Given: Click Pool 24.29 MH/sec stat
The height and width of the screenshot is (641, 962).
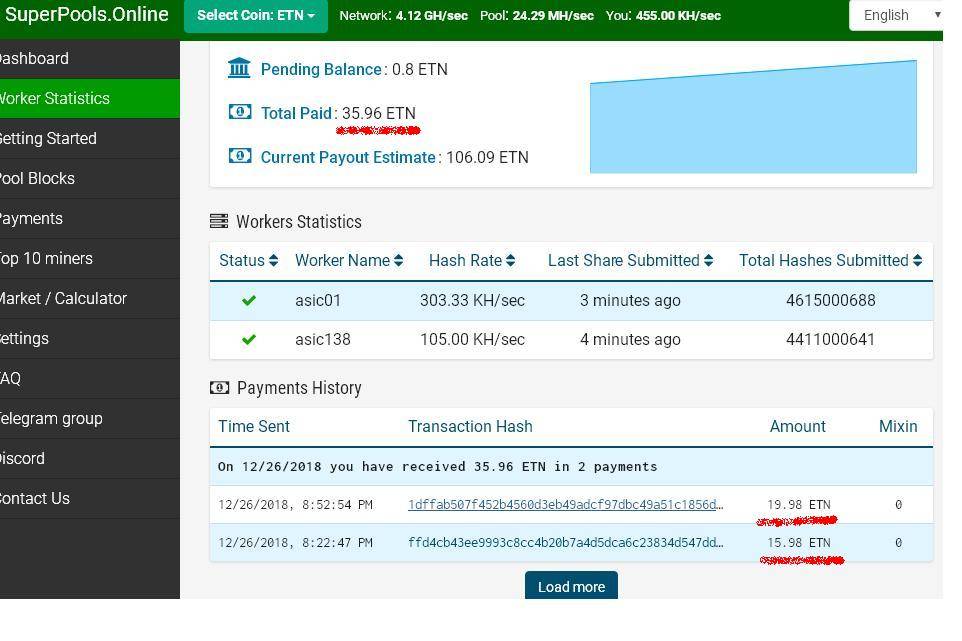Looking at the screenshot, I should pyautogui.click(x=537, y=15).
